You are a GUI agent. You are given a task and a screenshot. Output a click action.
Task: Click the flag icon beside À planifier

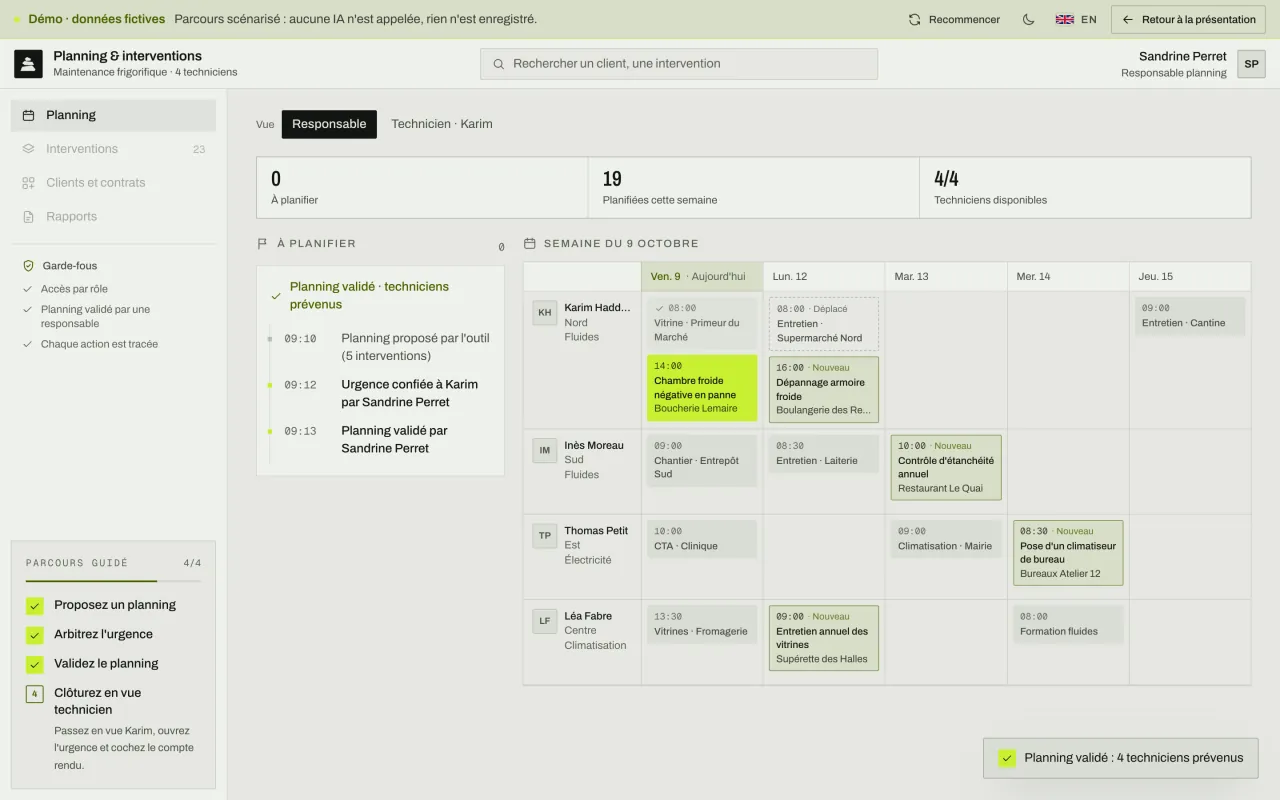point(263,243)
